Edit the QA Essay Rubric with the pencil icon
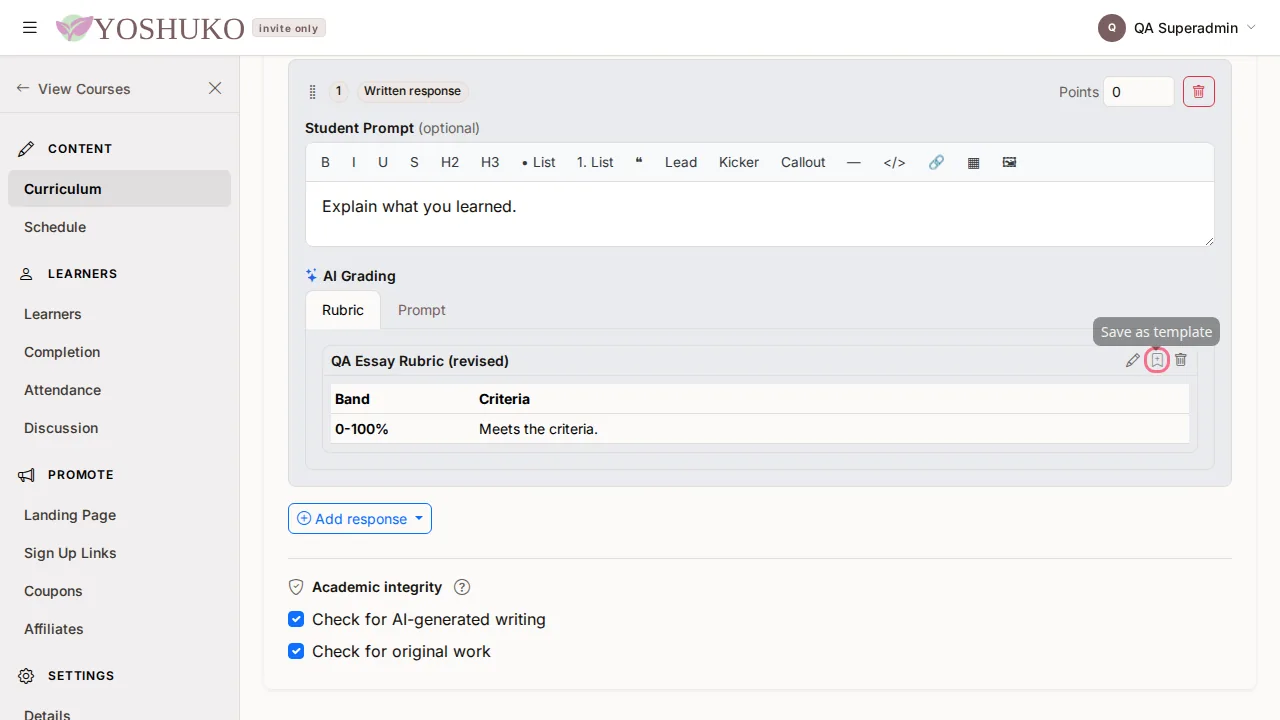This screenshot has width=1280, height=720. tap(1133, 360)
